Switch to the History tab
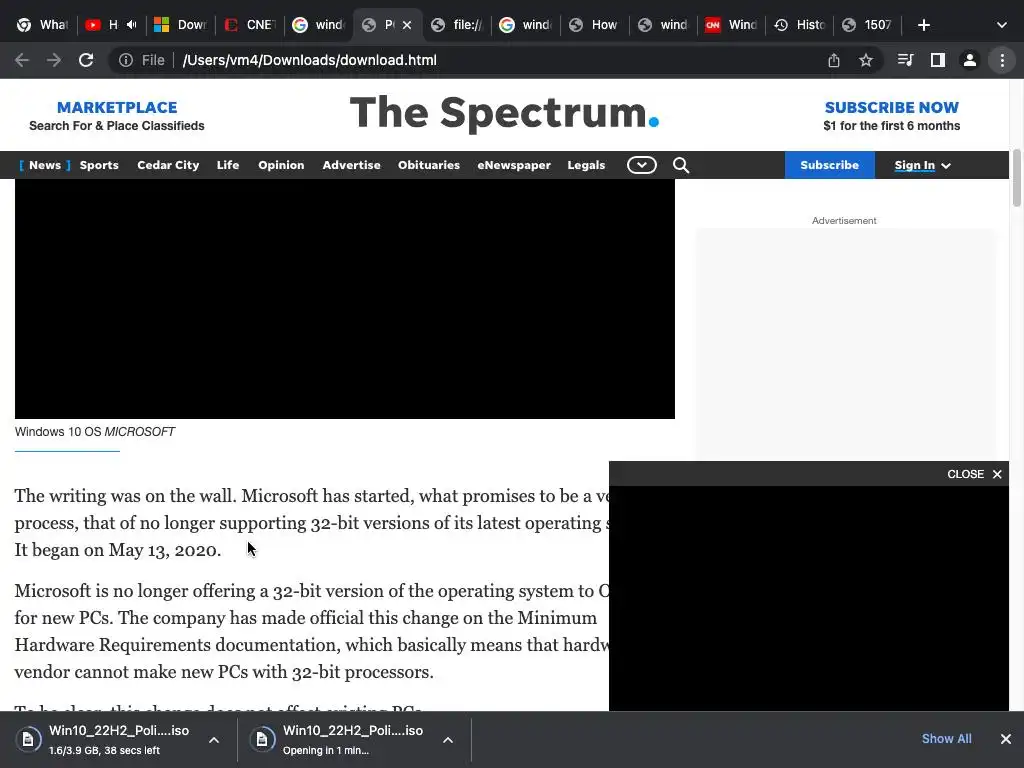Screen dimensions: 1024x768 [799, 25]
